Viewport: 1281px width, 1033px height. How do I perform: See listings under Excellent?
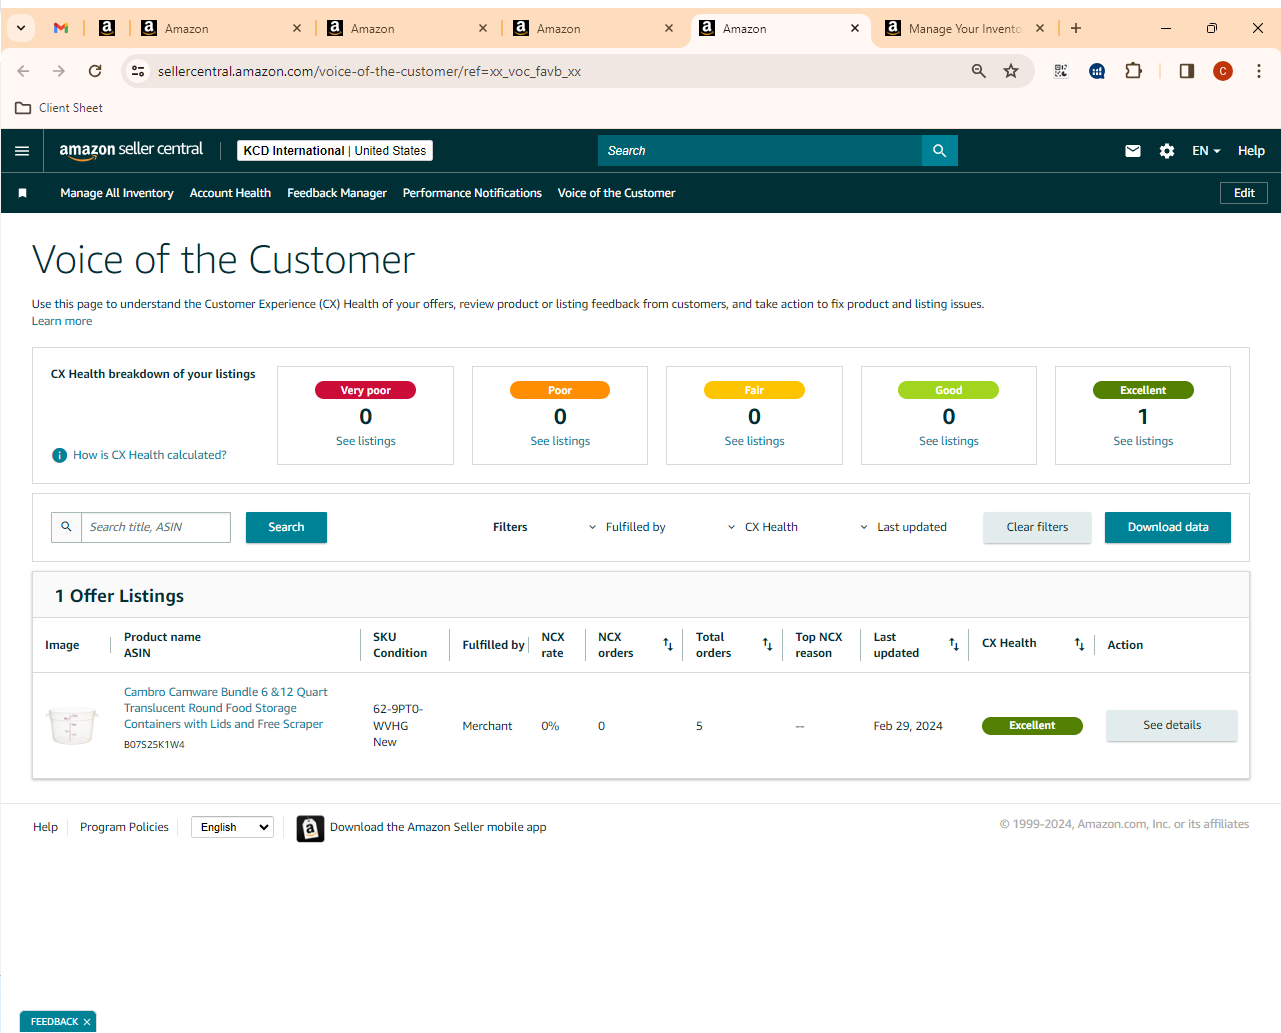1143,441
